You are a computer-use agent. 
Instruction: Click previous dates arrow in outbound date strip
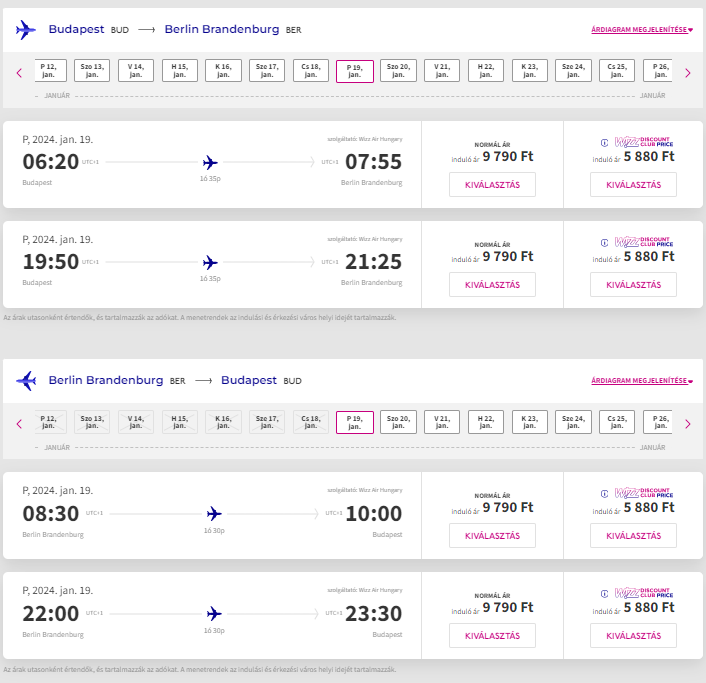[x=19, y=72]
